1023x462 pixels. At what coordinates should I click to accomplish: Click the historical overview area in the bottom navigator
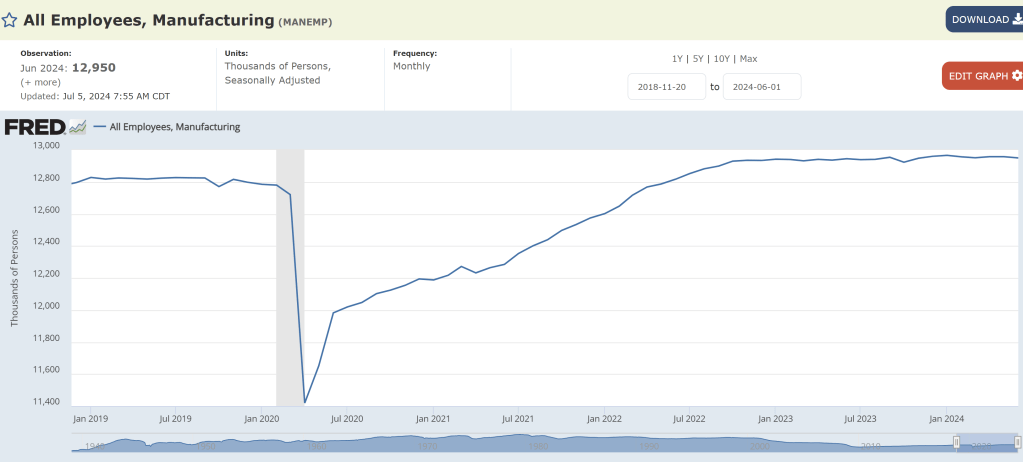[500, 442]
